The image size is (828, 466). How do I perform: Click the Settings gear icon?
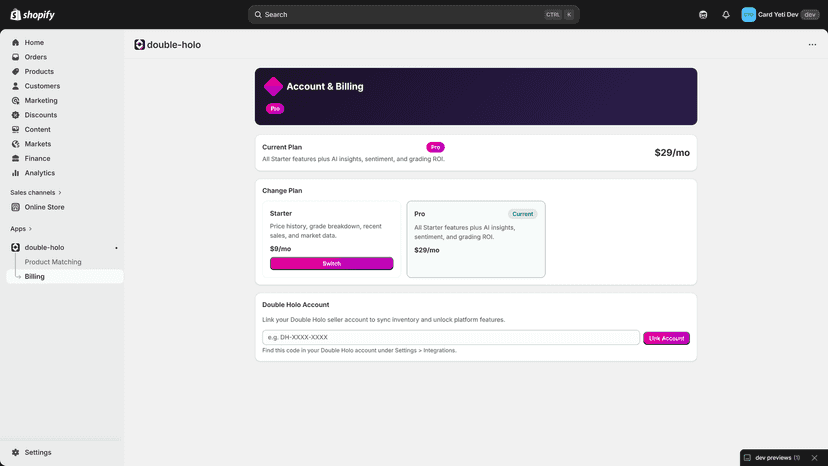pyautogui.click(x=15, y=452)
